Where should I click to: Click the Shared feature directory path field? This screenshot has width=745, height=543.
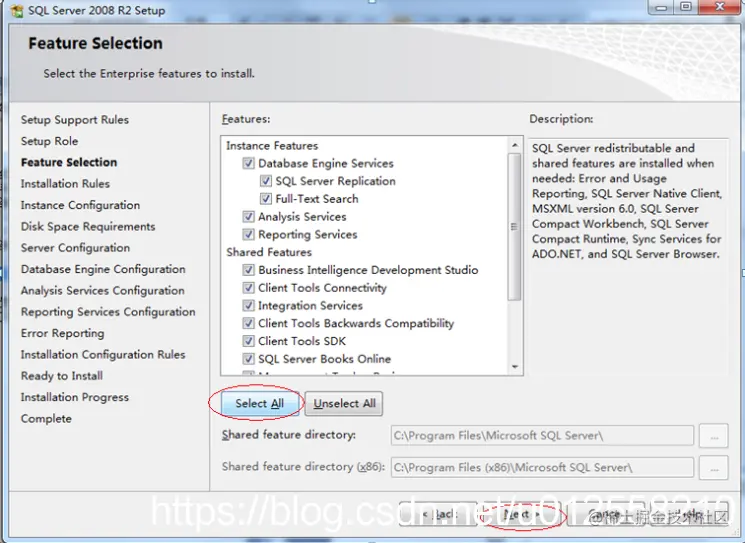pyautogui.click(x=542, y=436)
